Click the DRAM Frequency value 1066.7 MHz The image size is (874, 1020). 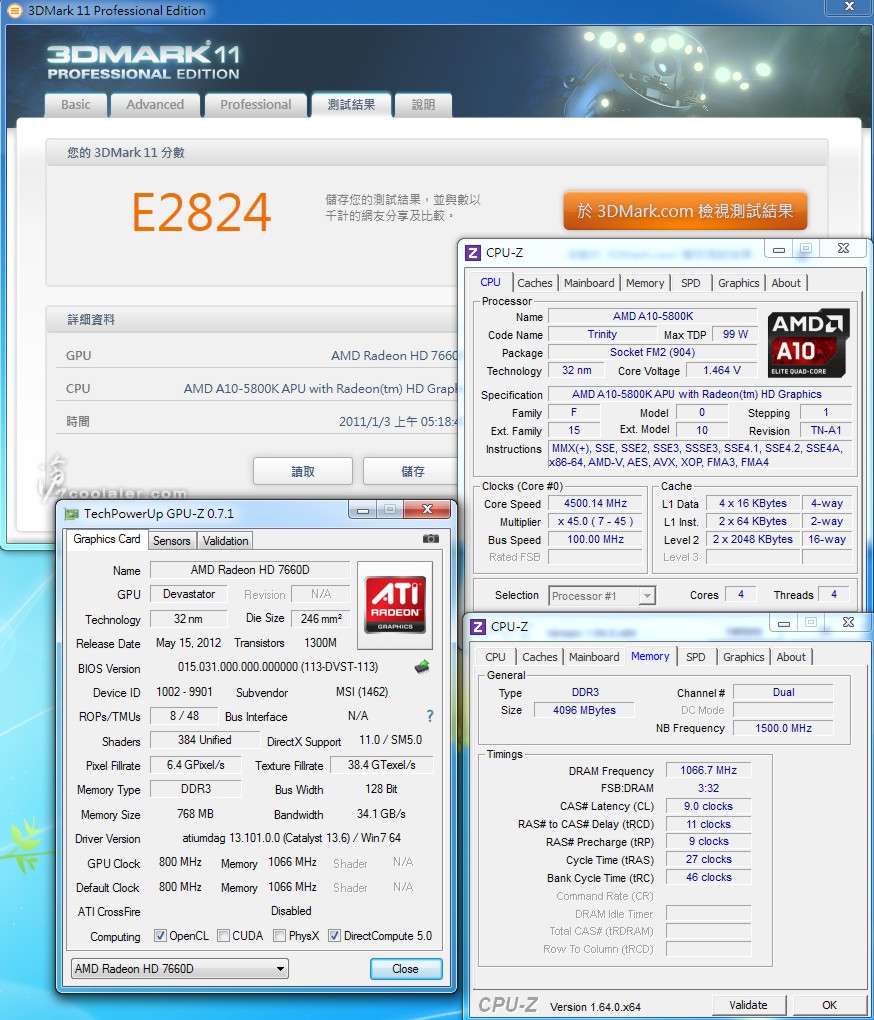[708, 770]
